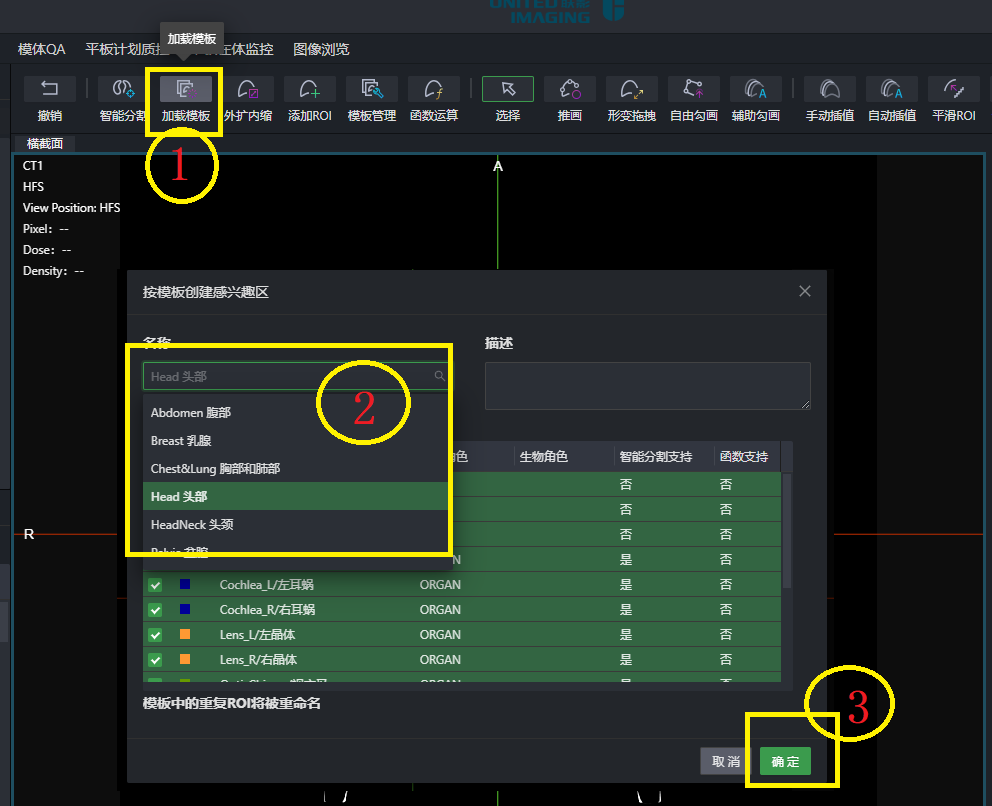Uncheck the Lens_L/左晶体 checkbox

155,635
